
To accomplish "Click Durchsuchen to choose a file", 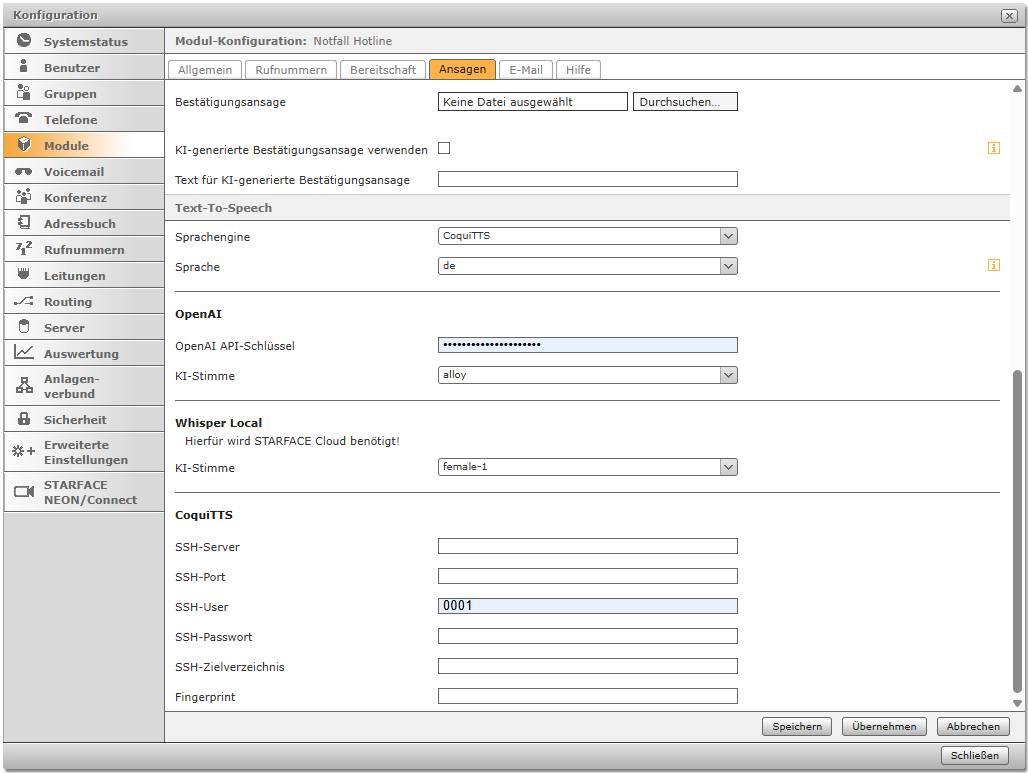I will pyautogui.click(x=685, y=102).
